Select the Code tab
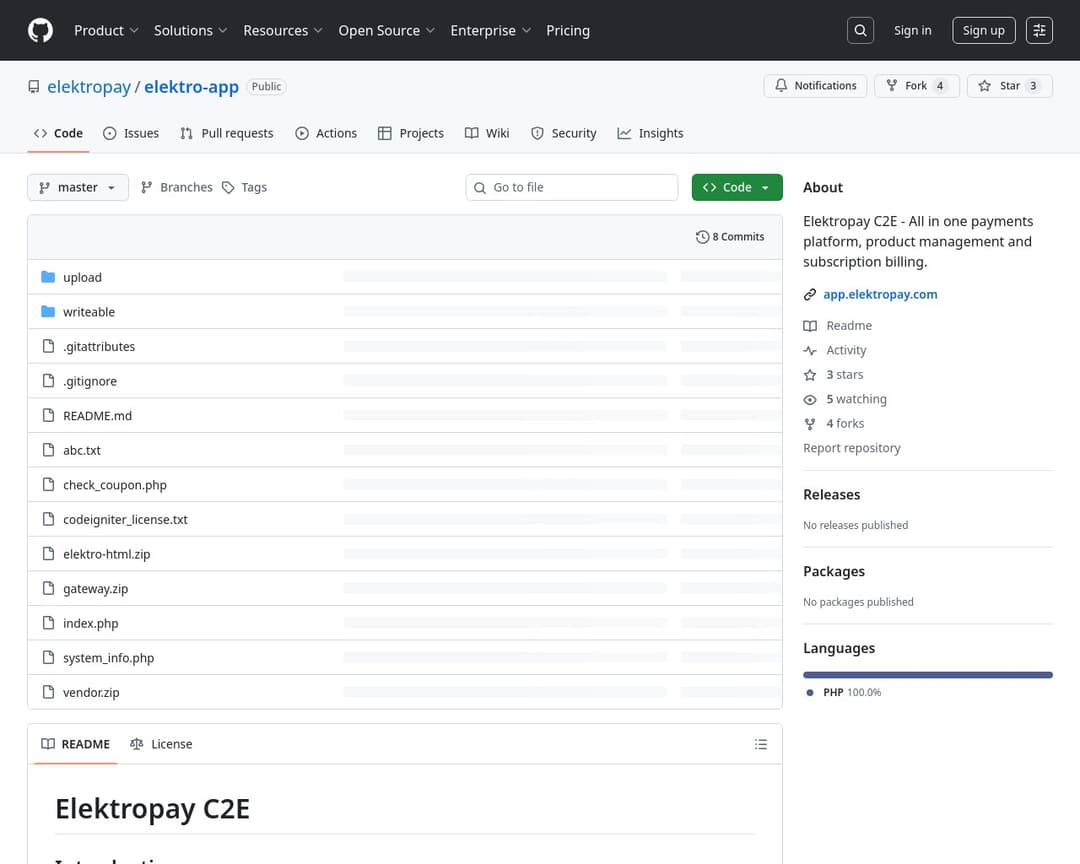The image size is (1080, 864). [x=59, y=133]
